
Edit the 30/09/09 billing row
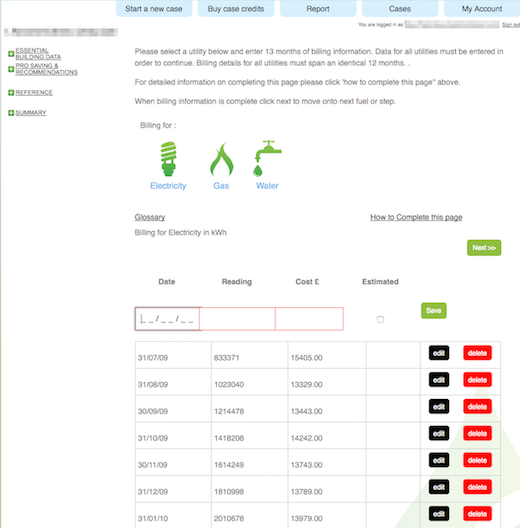tap(439, 407)
